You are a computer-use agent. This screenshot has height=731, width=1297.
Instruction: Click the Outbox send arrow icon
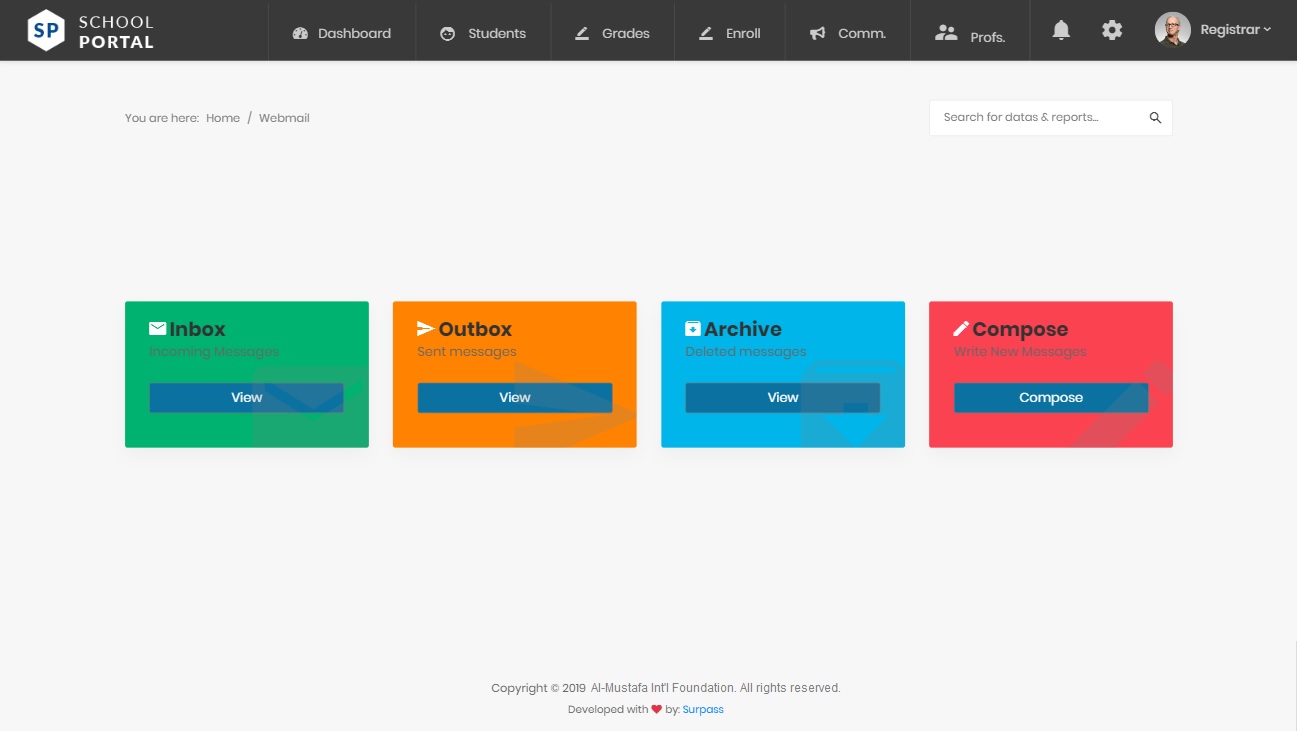(425, 328)
